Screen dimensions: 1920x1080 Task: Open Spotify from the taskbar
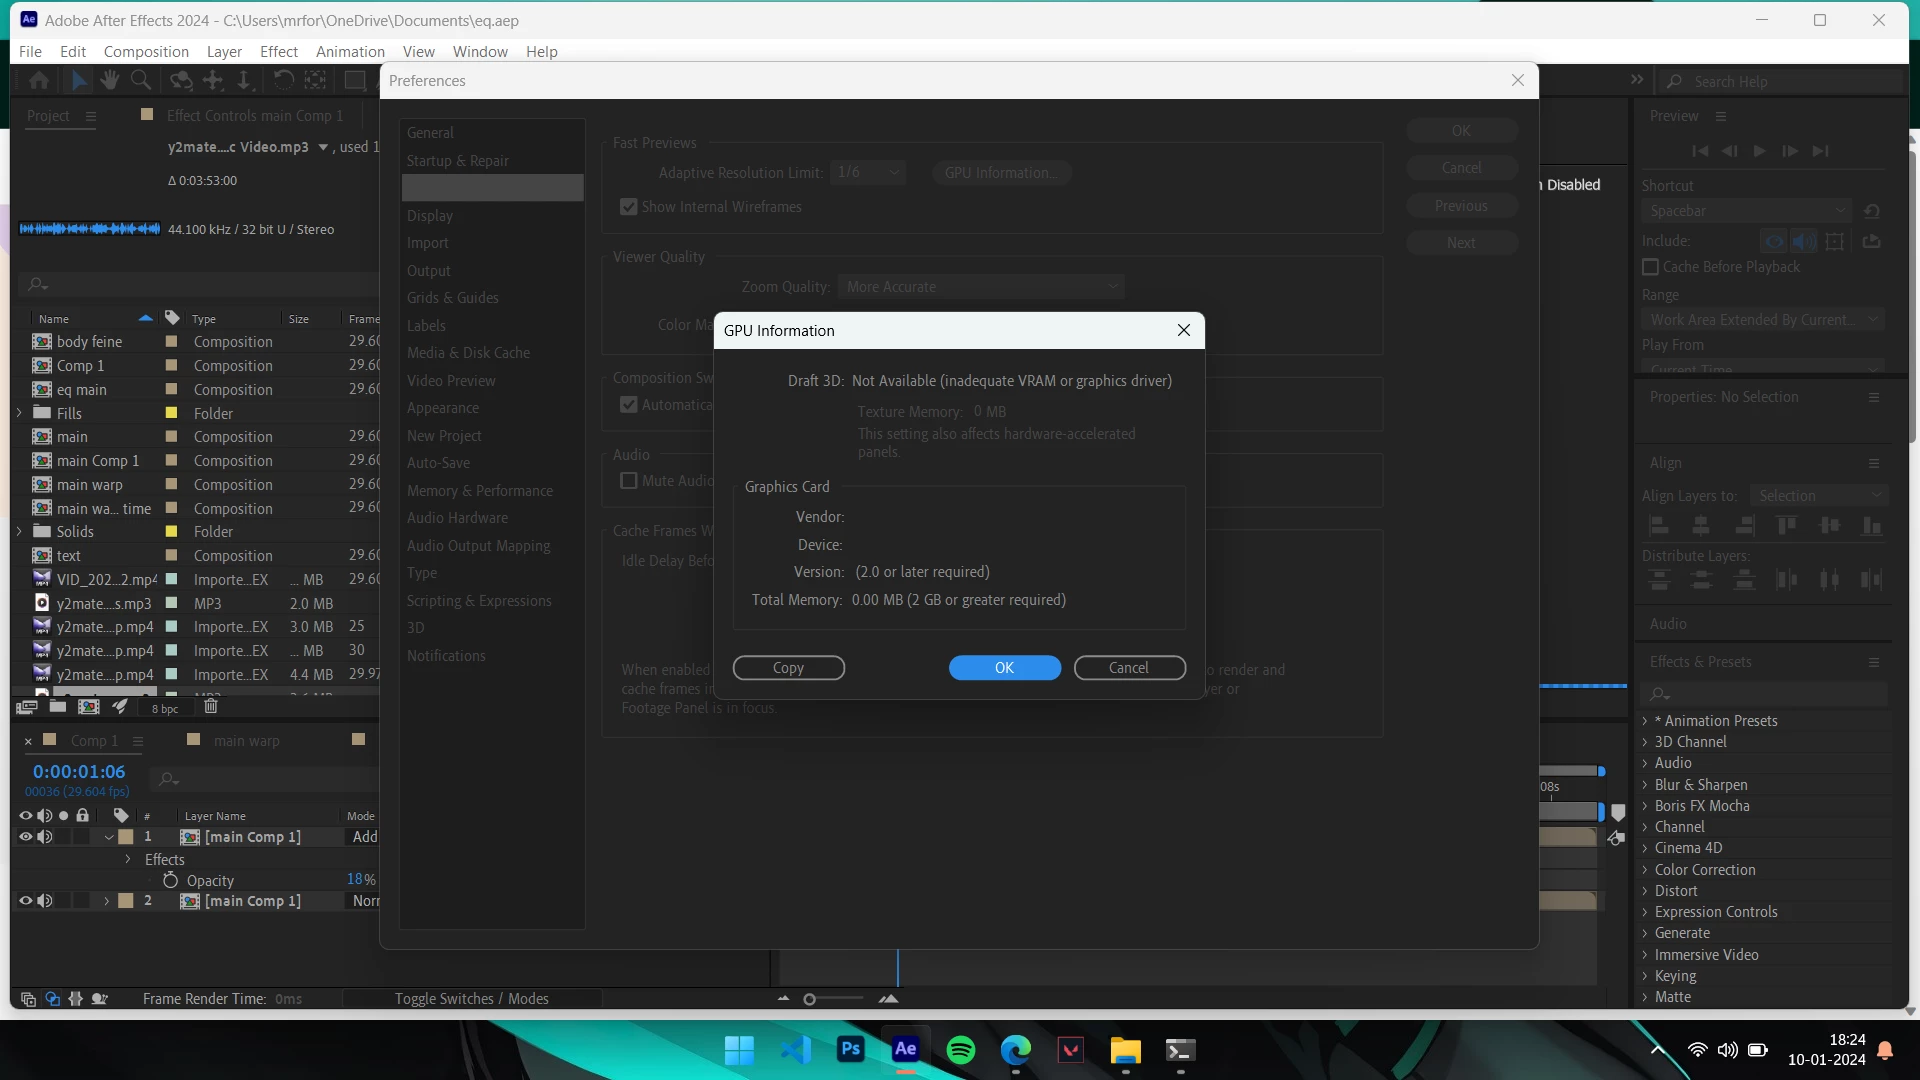[x=960, y=1050]
